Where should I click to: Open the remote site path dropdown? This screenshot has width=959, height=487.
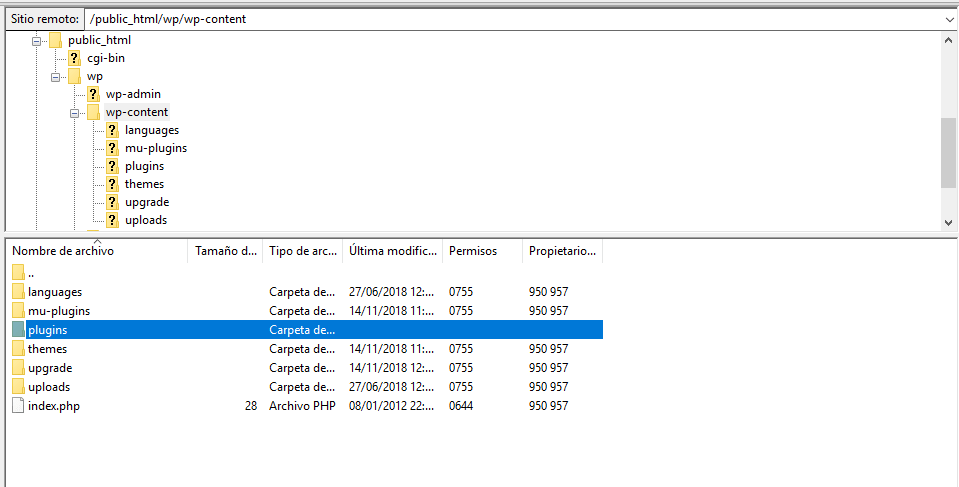pos(949,19)
